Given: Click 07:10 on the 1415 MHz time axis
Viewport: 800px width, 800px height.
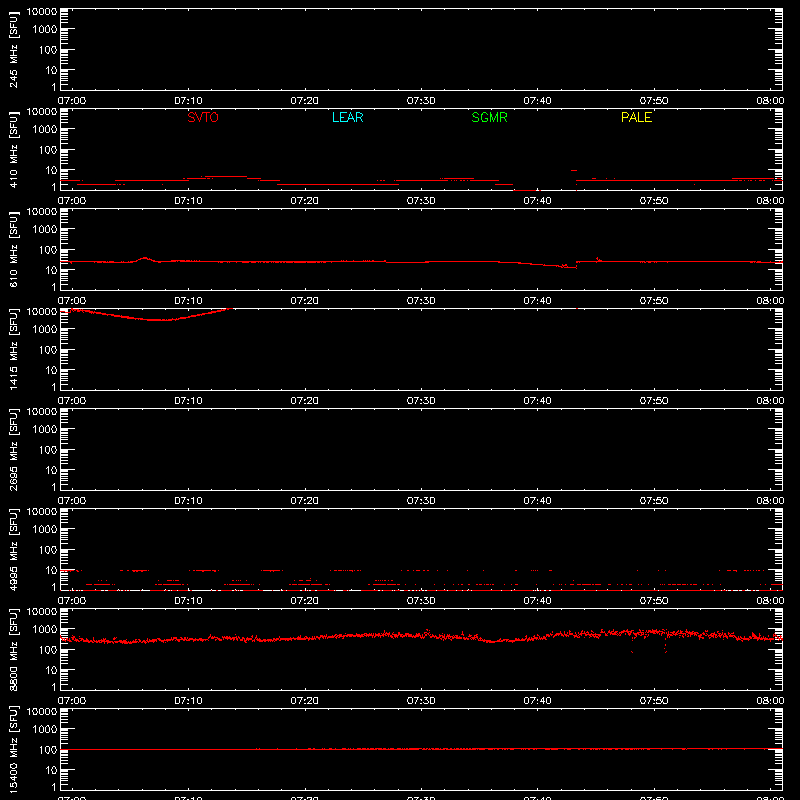Looking at the screenshot, I should click(188, 401).
